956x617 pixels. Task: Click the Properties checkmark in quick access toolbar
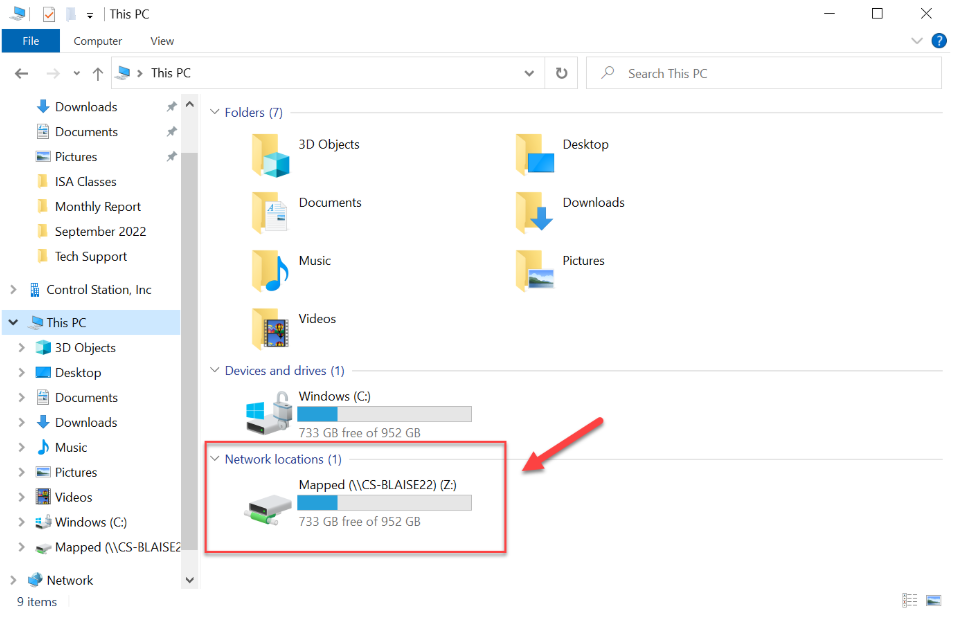[x=49, y=14]
